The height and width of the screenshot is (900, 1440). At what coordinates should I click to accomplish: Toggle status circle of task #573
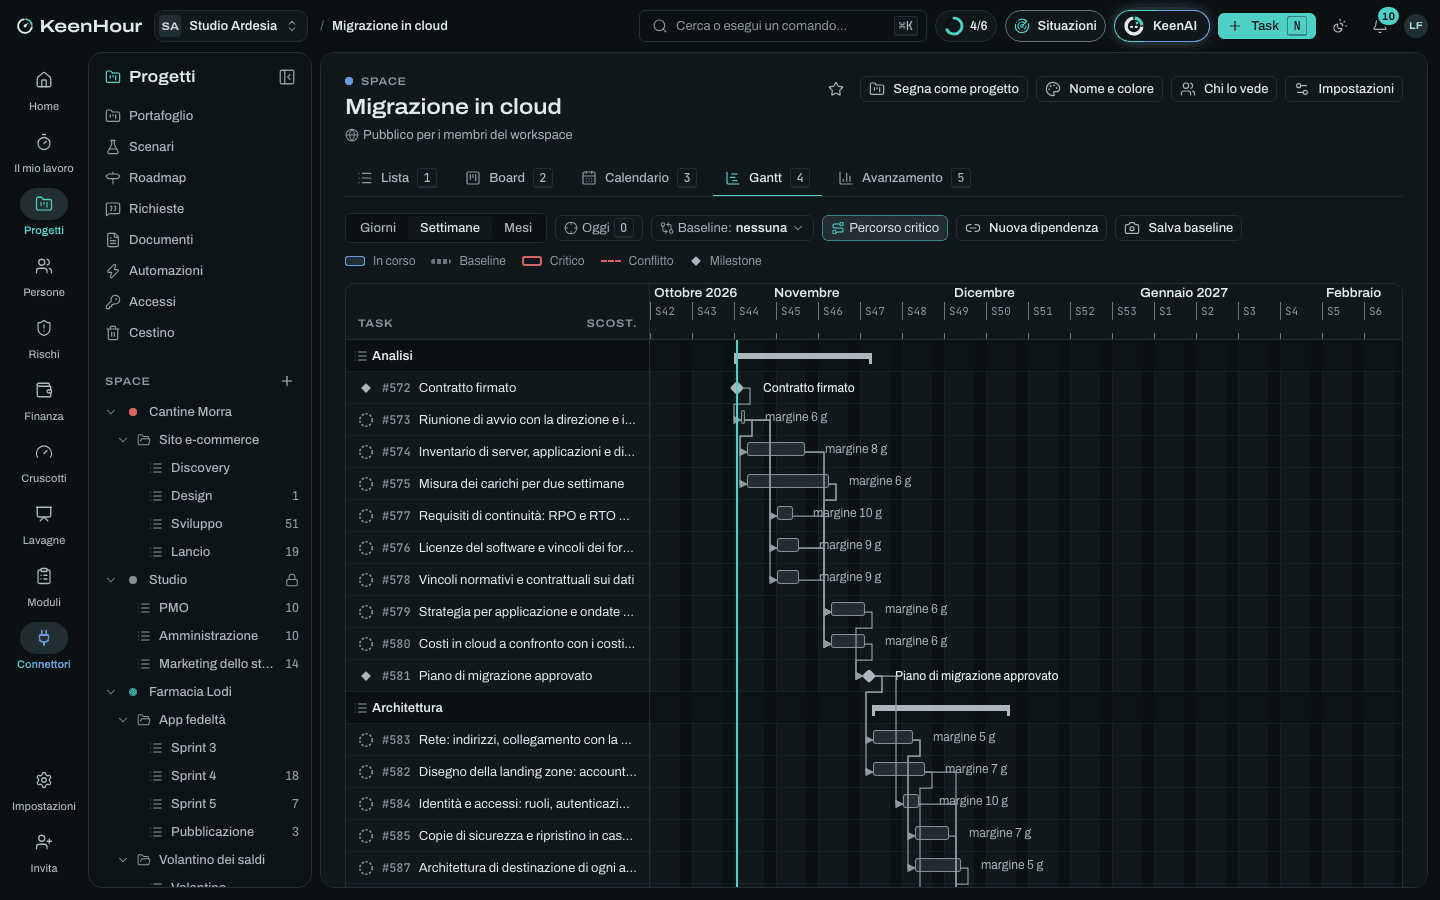366,420
